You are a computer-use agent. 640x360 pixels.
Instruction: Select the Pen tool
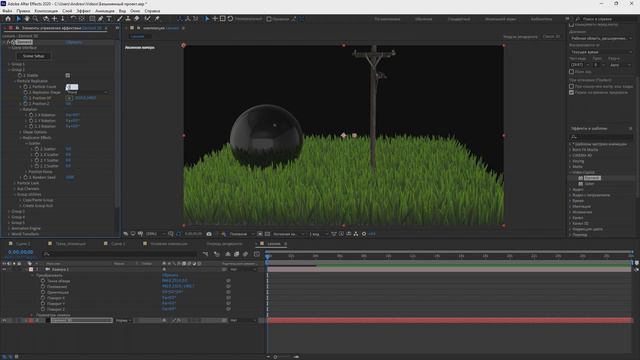(100, 19)
